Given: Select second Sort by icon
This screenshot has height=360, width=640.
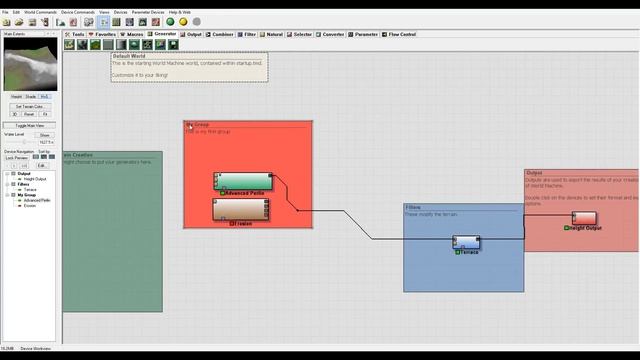Looking at the screenshot, I should 44,157.
